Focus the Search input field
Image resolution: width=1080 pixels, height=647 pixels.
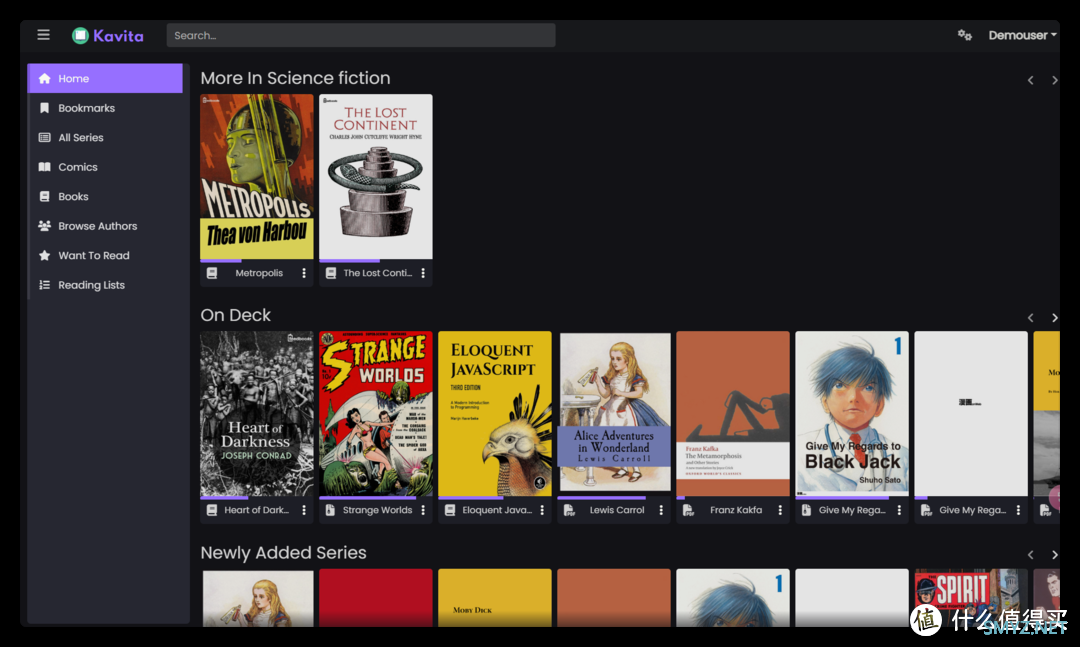pyautogui.click(x=361, y=35)
